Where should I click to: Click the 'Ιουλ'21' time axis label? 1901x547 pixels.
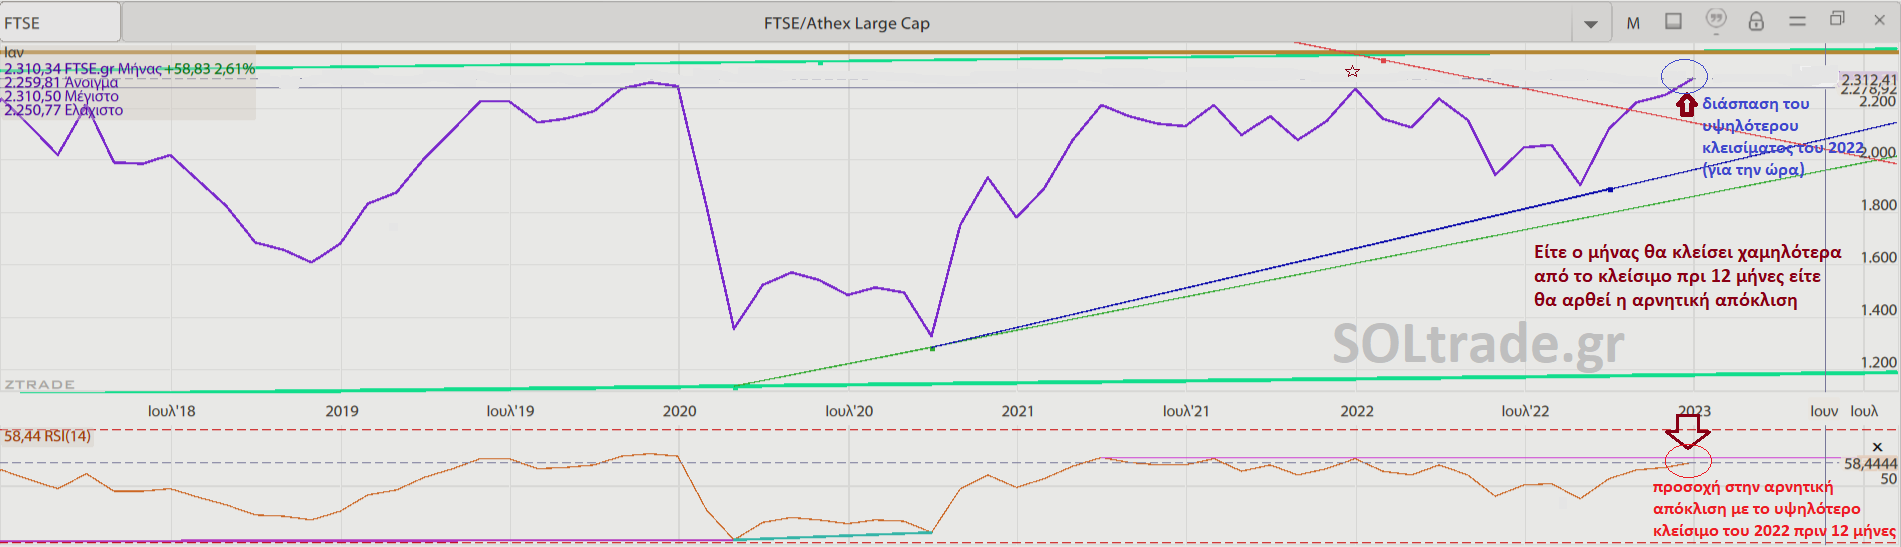pos(1187,411)
